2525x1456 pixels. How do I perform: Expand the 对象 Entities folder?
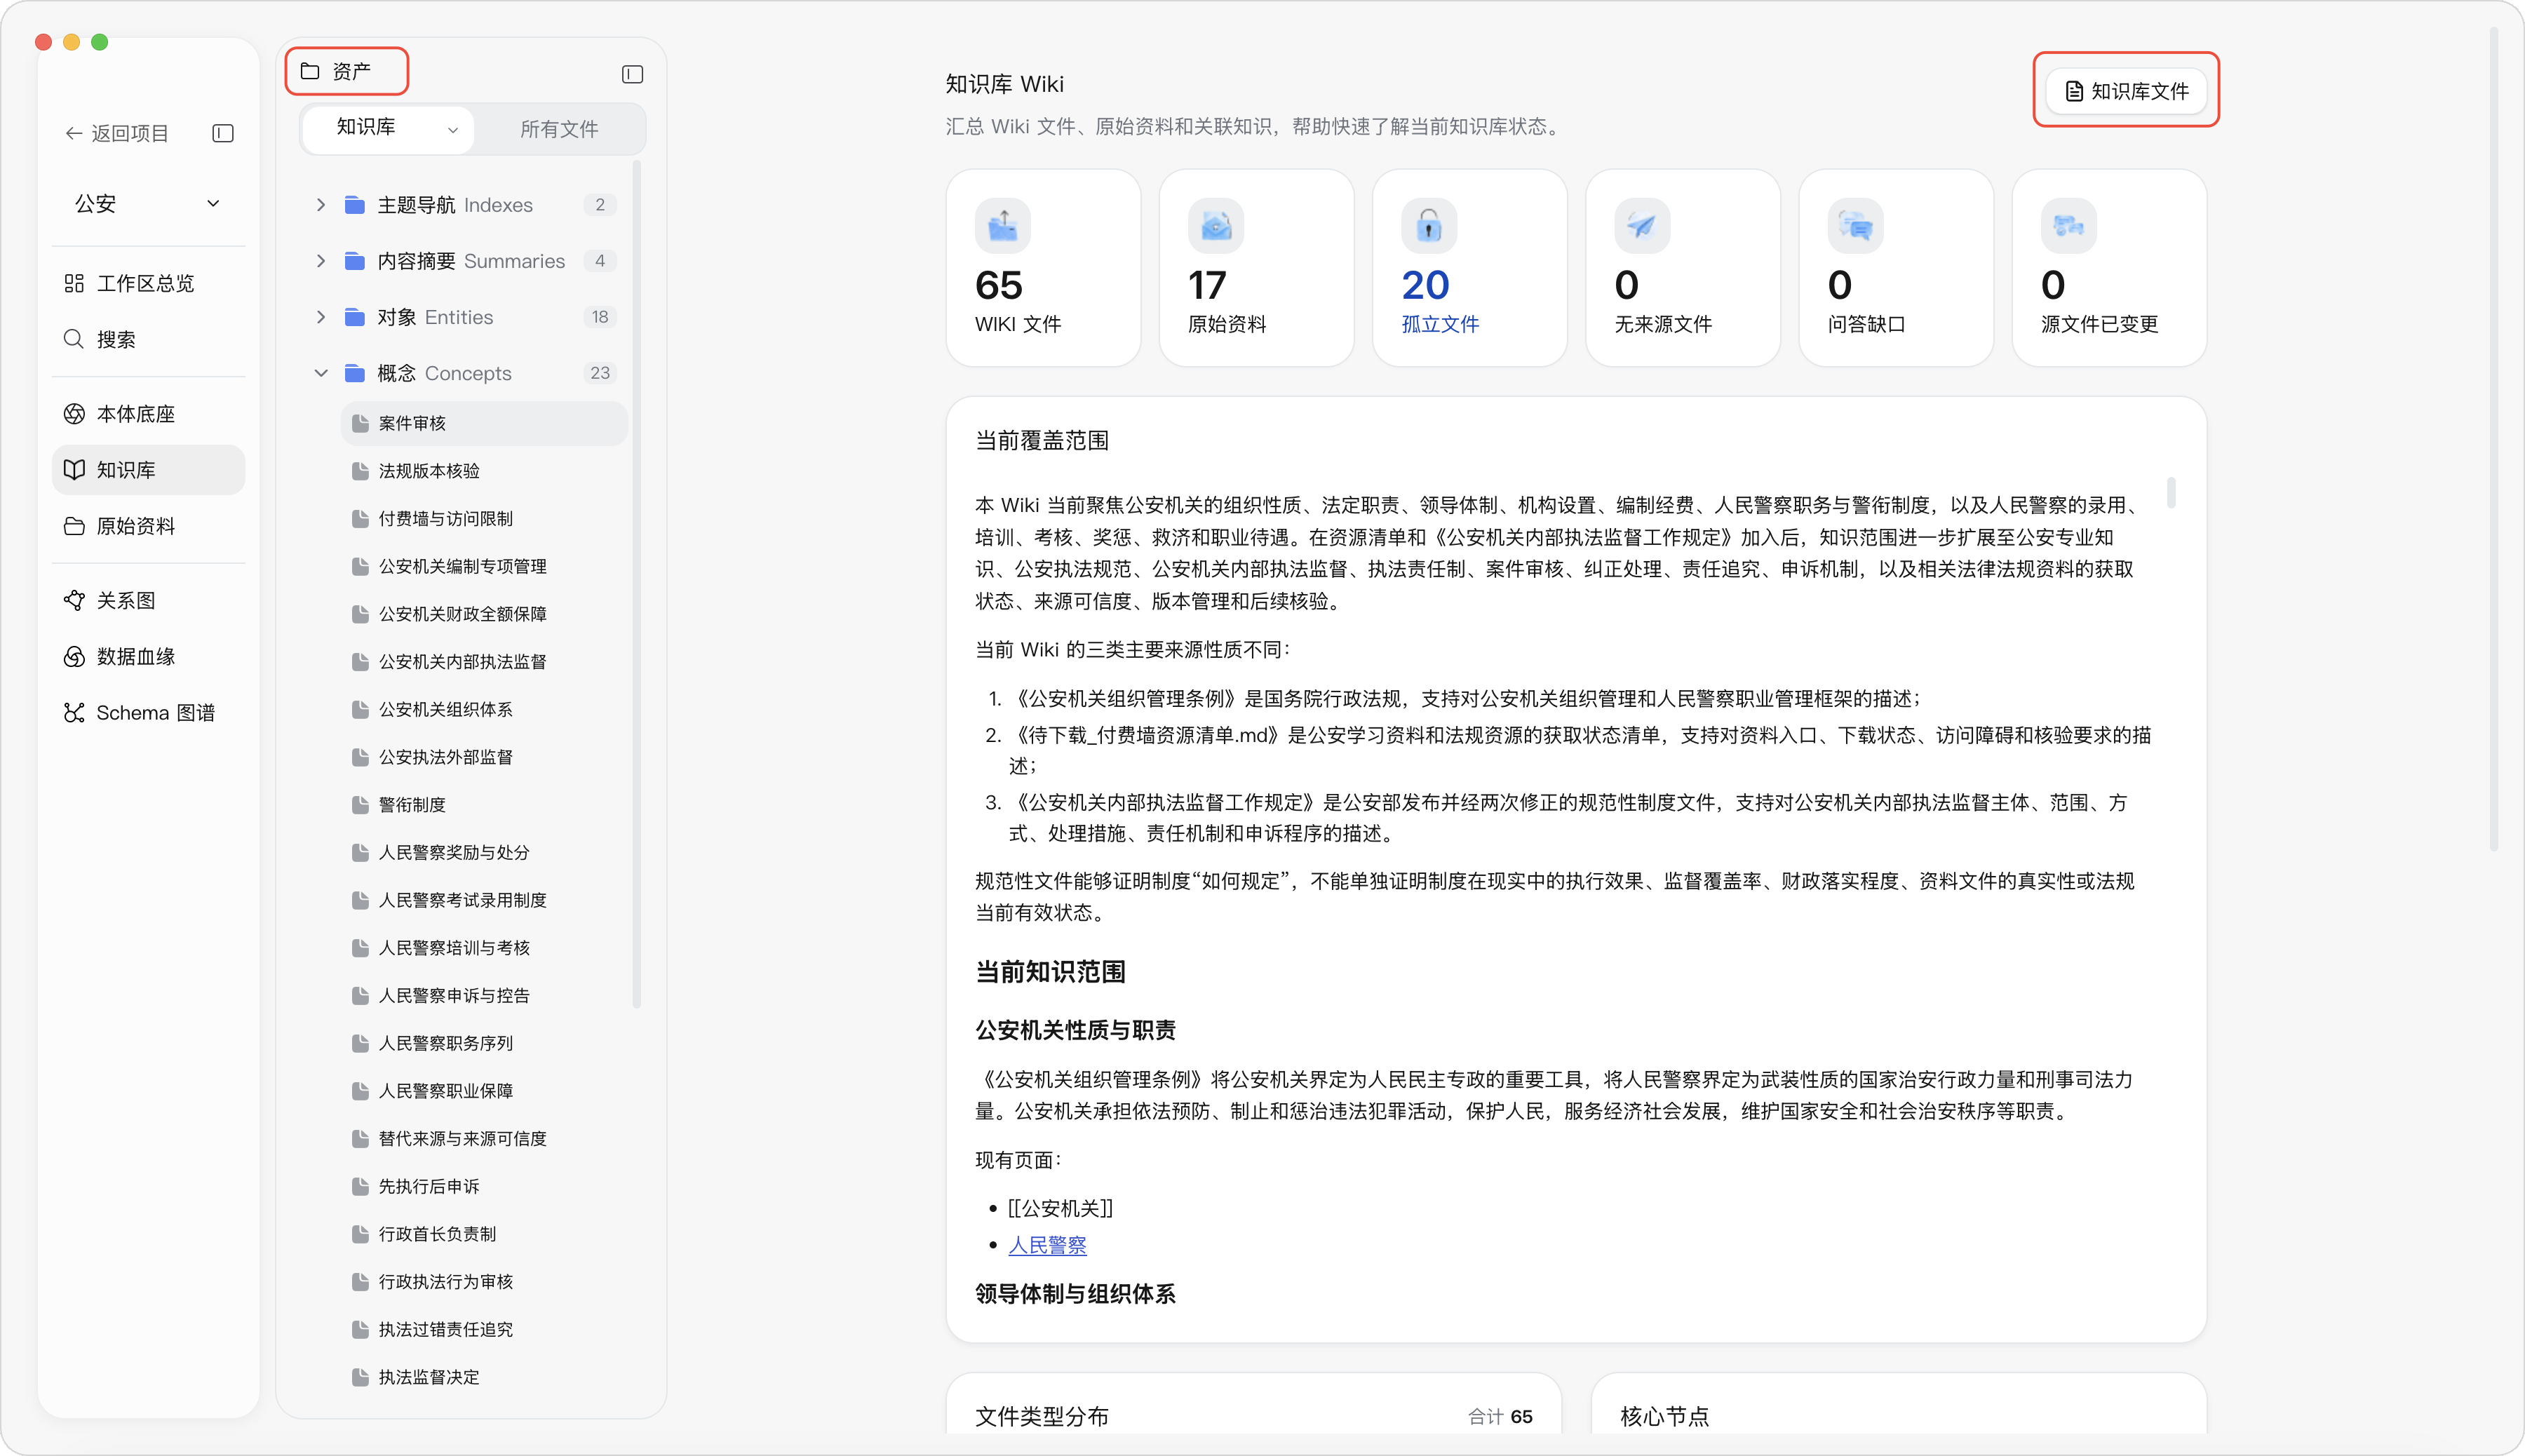(x=320, y=317)
